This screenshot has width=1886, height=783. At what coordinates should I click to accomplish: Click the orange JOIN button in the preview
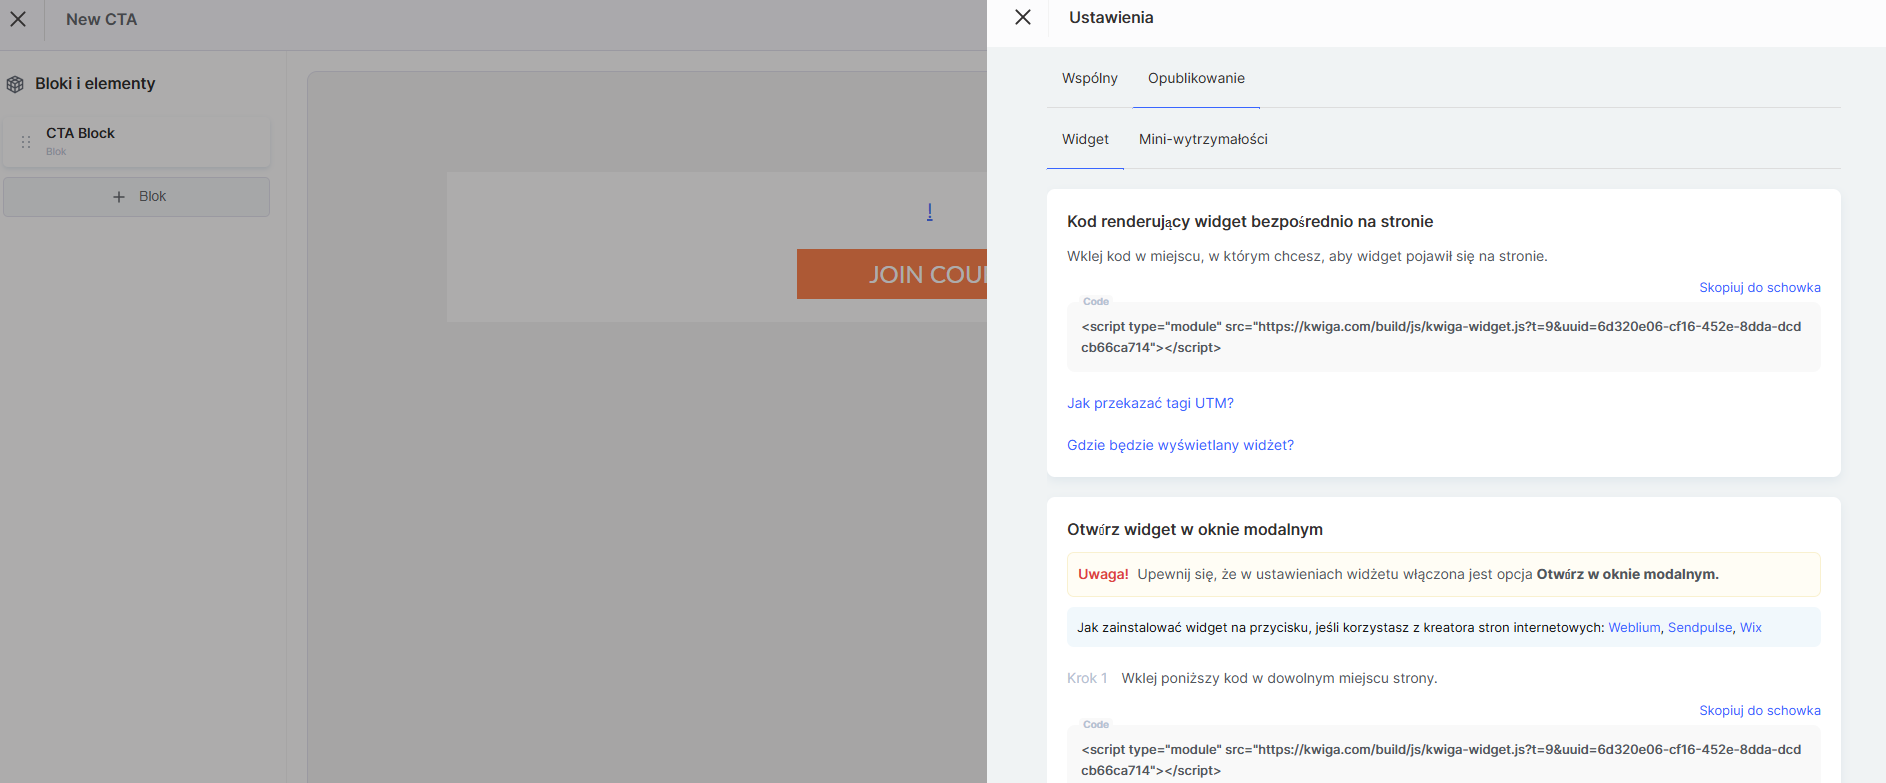891,274
